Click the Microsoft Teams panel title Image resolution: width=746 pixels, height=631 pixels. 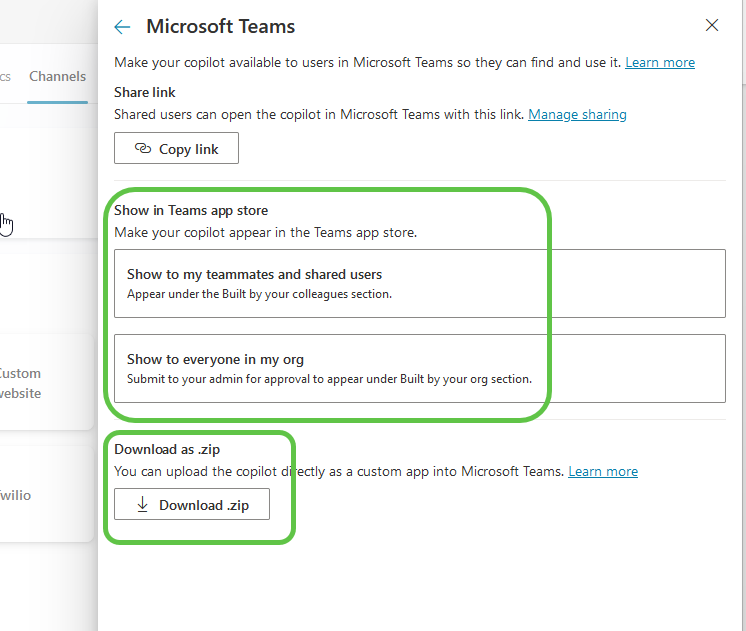(221, 27)
